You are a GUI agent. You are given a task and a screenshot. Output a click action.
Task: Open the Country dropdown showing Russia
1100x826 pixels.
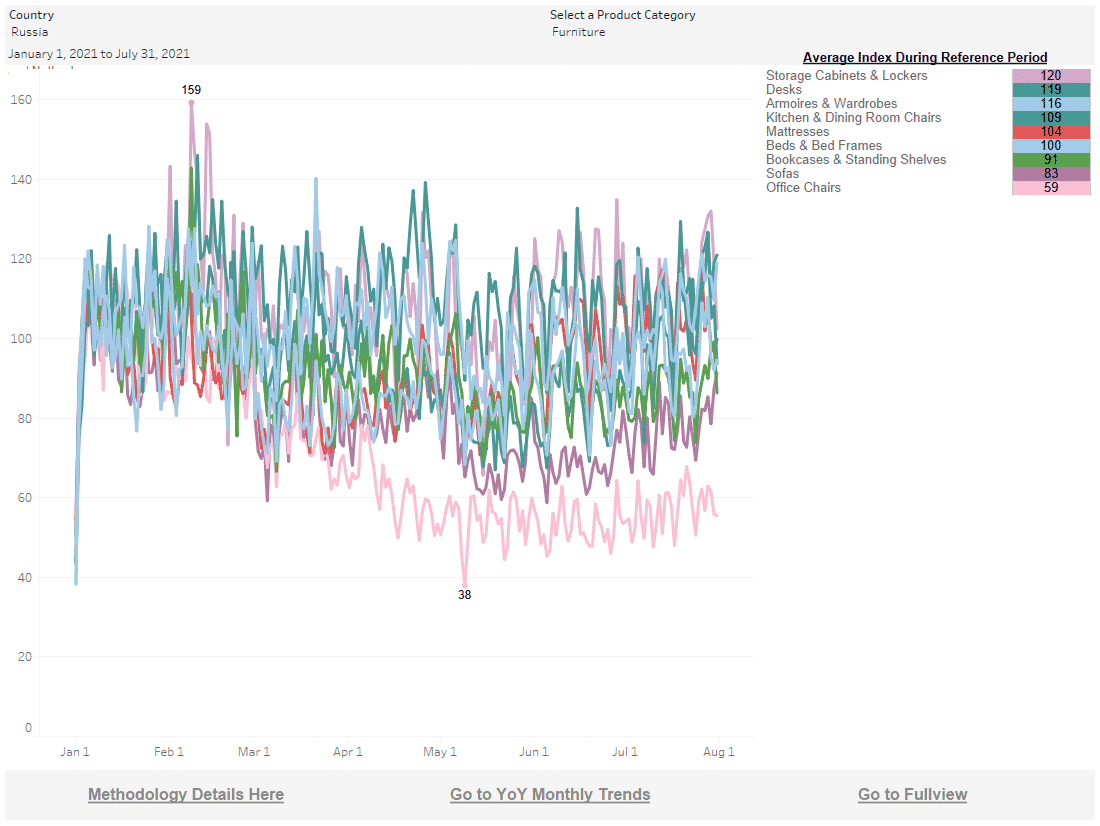(30, 32)
